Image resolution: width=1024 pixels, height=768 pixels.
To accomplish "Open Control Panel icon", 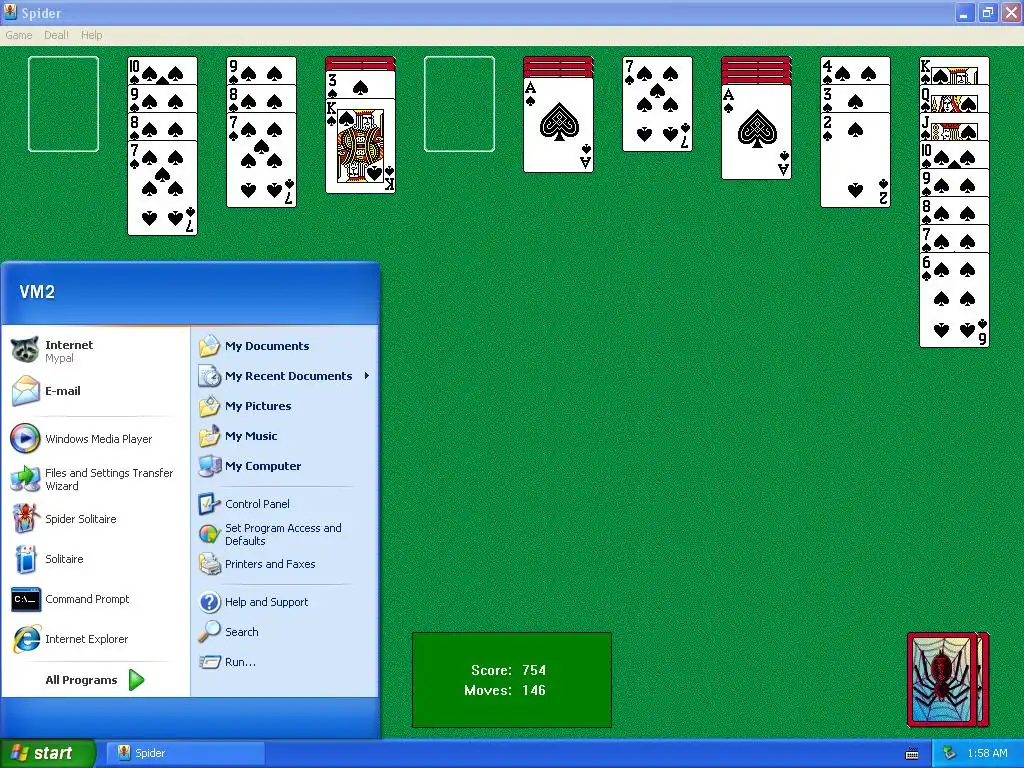I will [210, 504].
